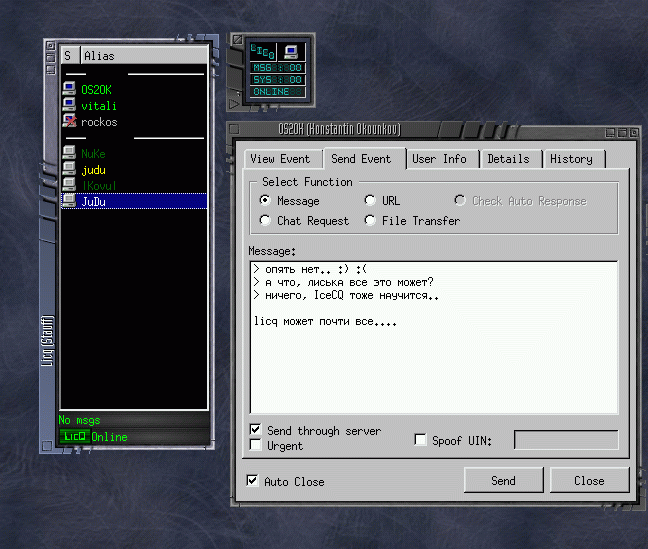648x549 pixels.
Task: Click the triangle arrow on the dock applet frame
Action: [x=234, y=103]
